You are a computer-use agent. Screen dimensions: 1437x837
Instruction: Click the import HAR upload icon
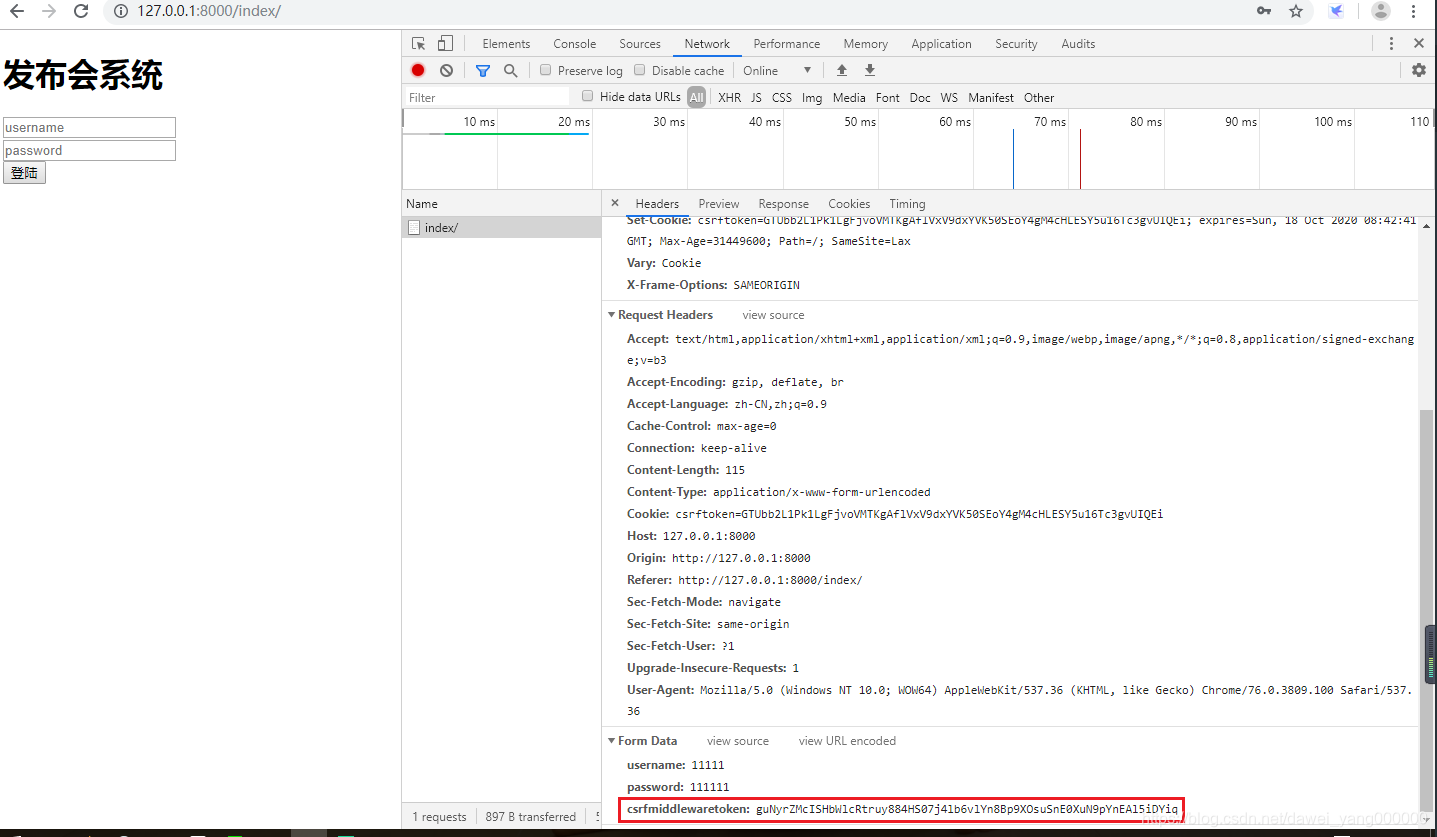842,70
